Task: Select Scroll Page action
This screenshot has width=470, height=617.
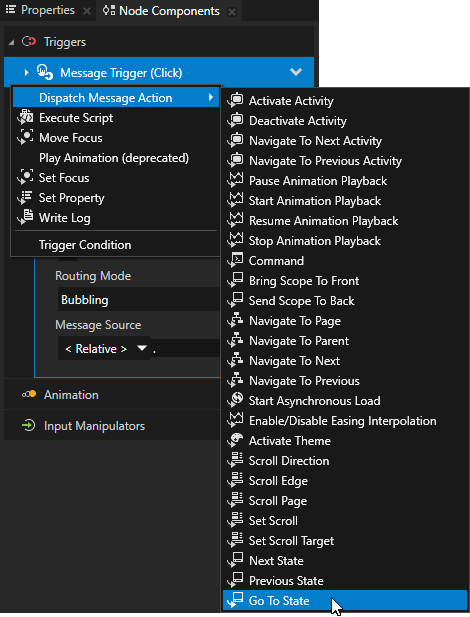Action: [x=344, y=501]
